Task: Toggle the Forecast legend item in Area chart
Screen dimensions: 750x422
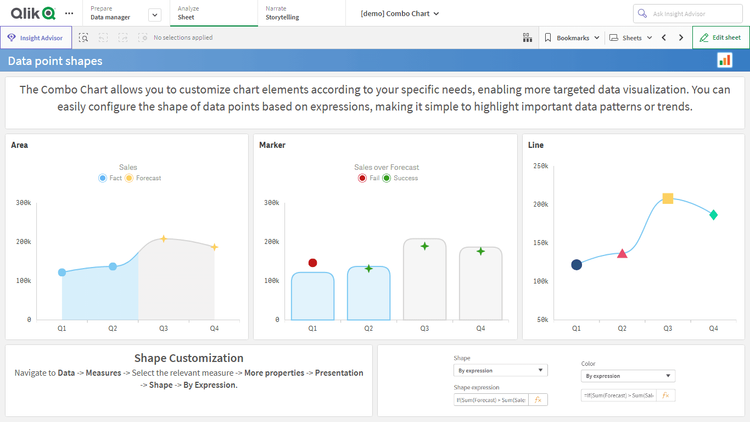Action: pyautogui.click(x=142, y=177)
